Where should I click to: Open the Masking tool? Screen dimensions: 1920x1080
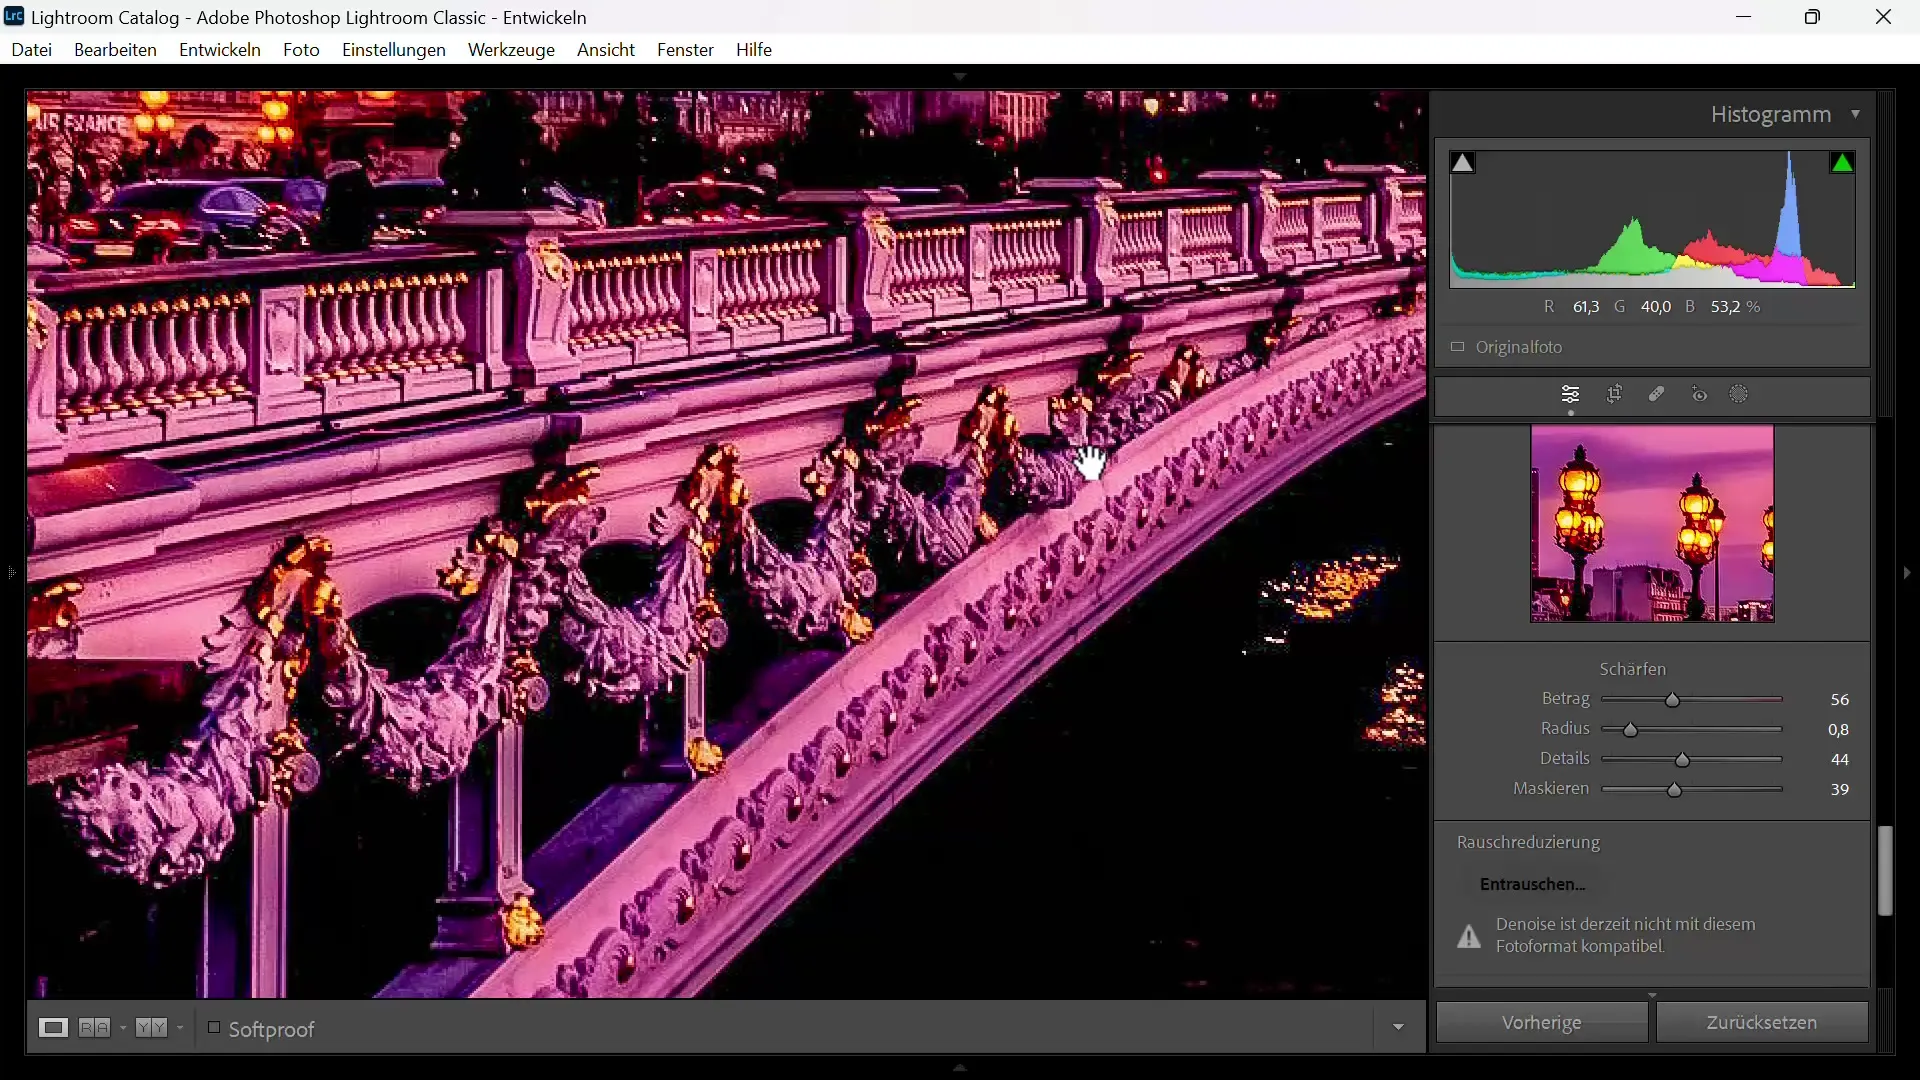tap(1741, 396)
